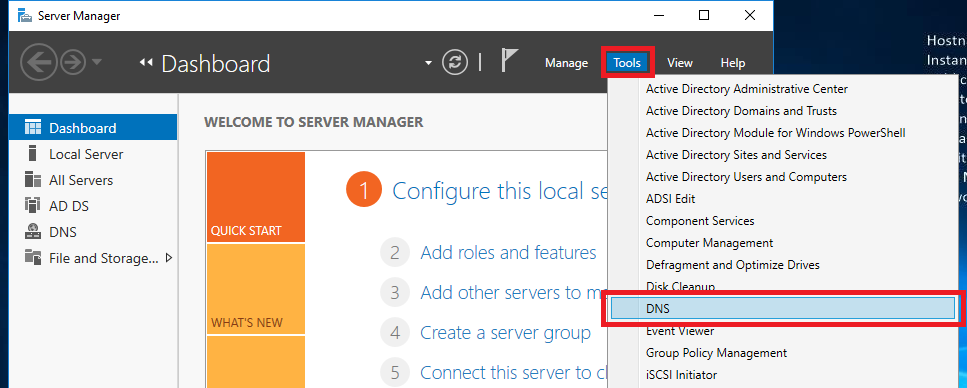Open Group Policy Management entry
Screen dimensions: 967x388
717,353
